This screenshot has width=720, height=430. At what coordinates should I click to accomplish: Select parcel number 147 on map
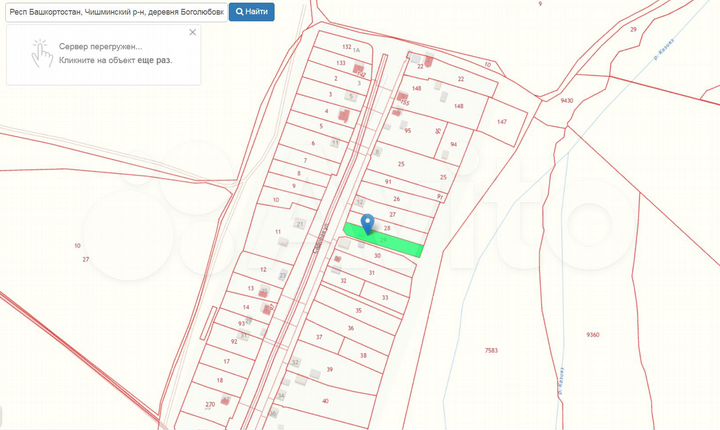(x=502, y=121)
